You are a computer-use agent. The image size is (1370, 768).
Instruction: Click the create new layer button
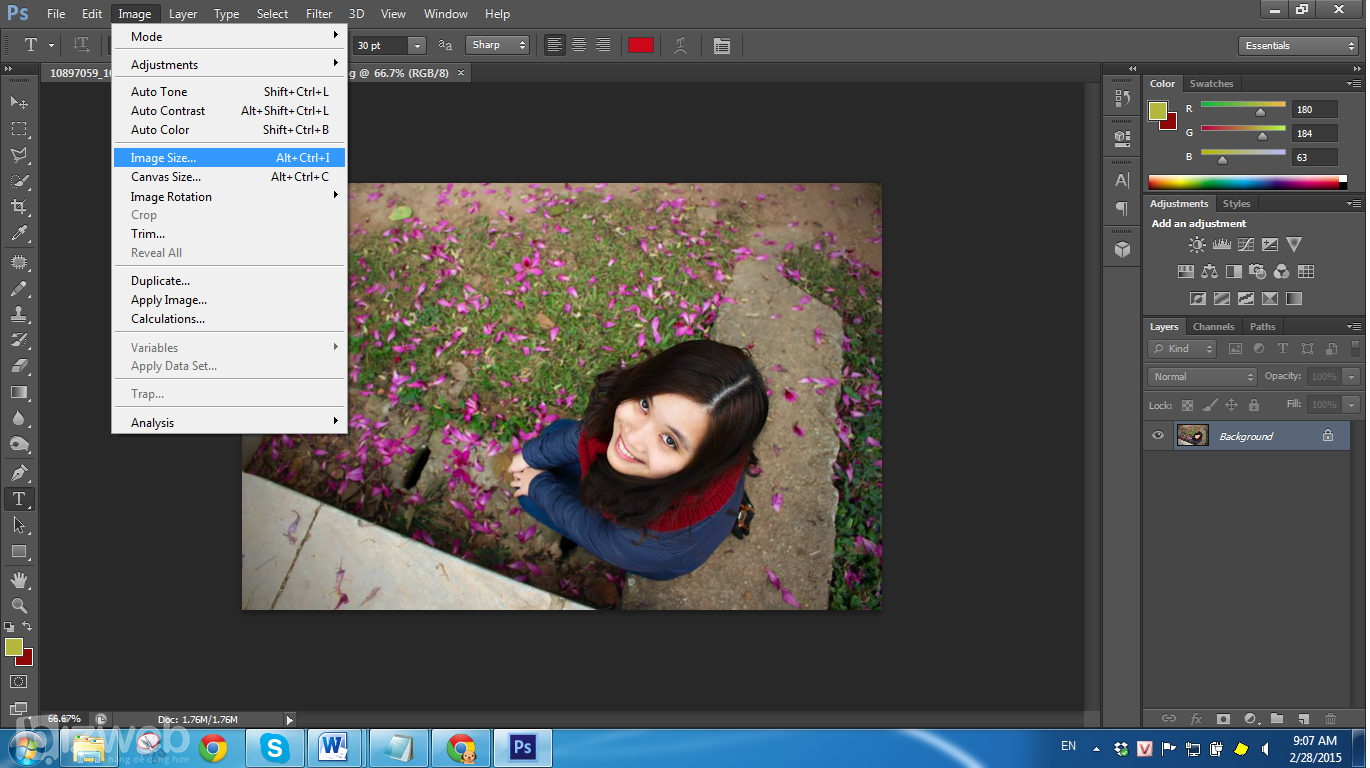pyautogui.click(x=1304, y=718)
